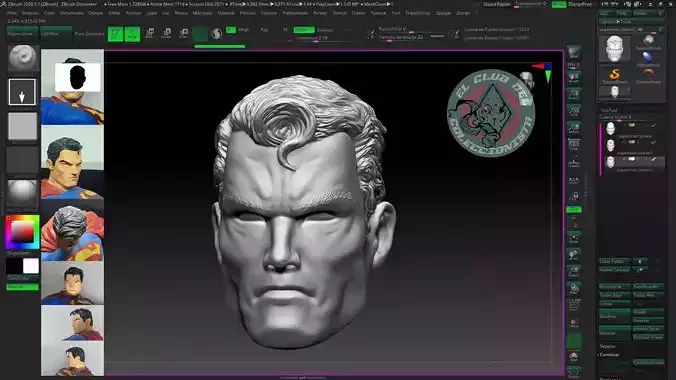
Task: Open the Transformar menu
Action: tap(417, 13)
